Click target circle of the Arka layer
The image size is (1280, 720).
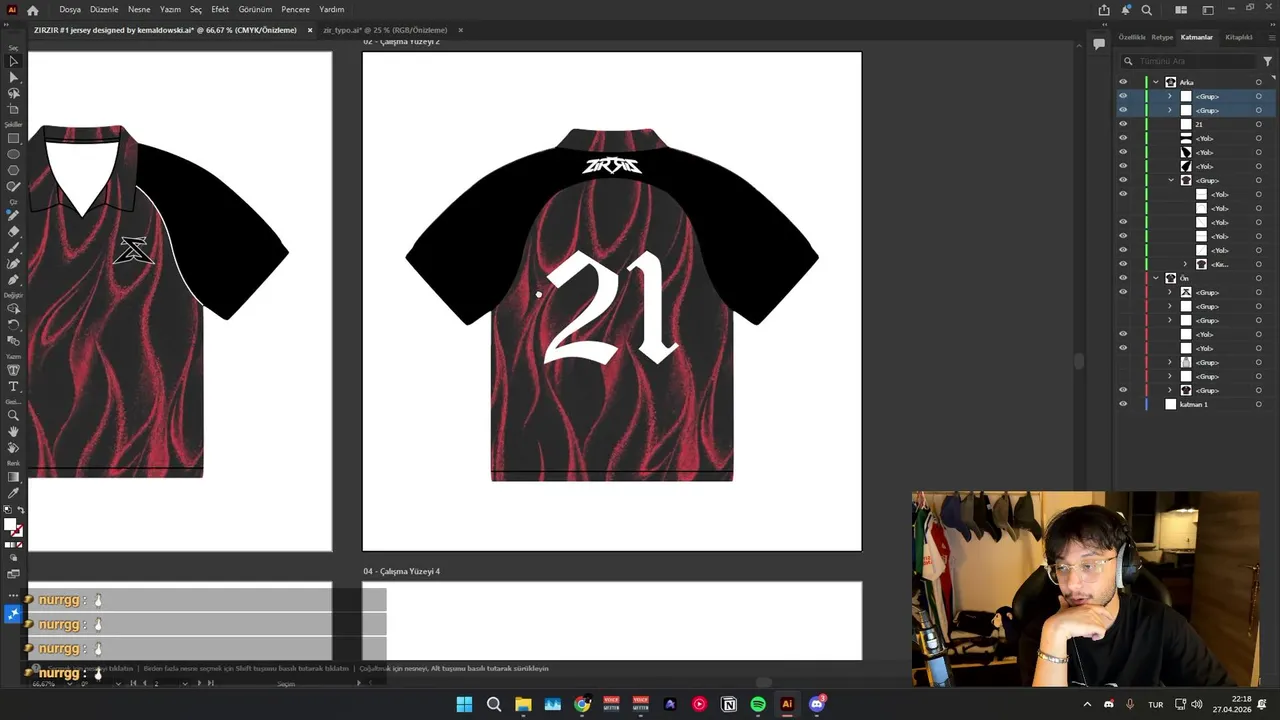[x=1258, y=82]
